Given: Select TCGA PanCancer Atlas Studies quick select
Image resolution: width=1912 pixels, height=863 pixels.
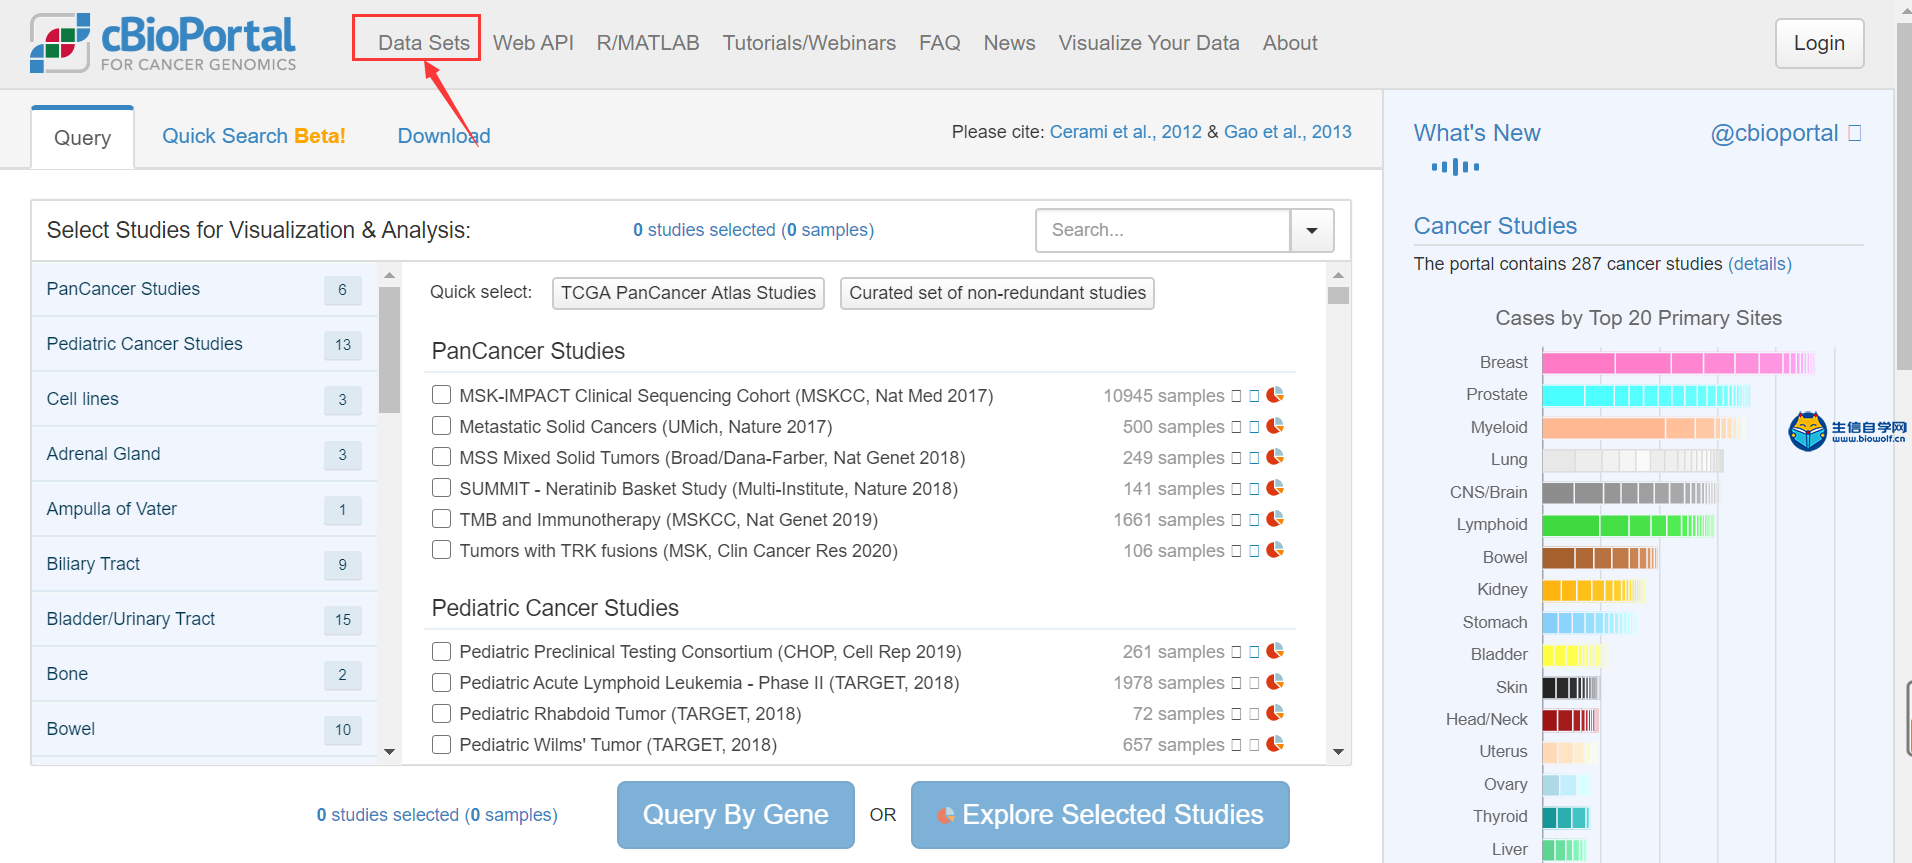Looking at the screenshot, I should [x=688, y=293].
